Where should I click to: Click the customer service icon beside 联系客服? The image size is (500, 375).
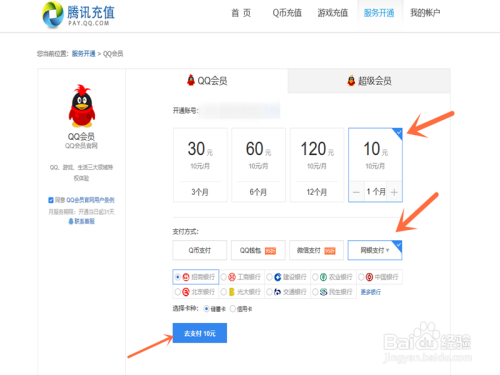[71, 221]
